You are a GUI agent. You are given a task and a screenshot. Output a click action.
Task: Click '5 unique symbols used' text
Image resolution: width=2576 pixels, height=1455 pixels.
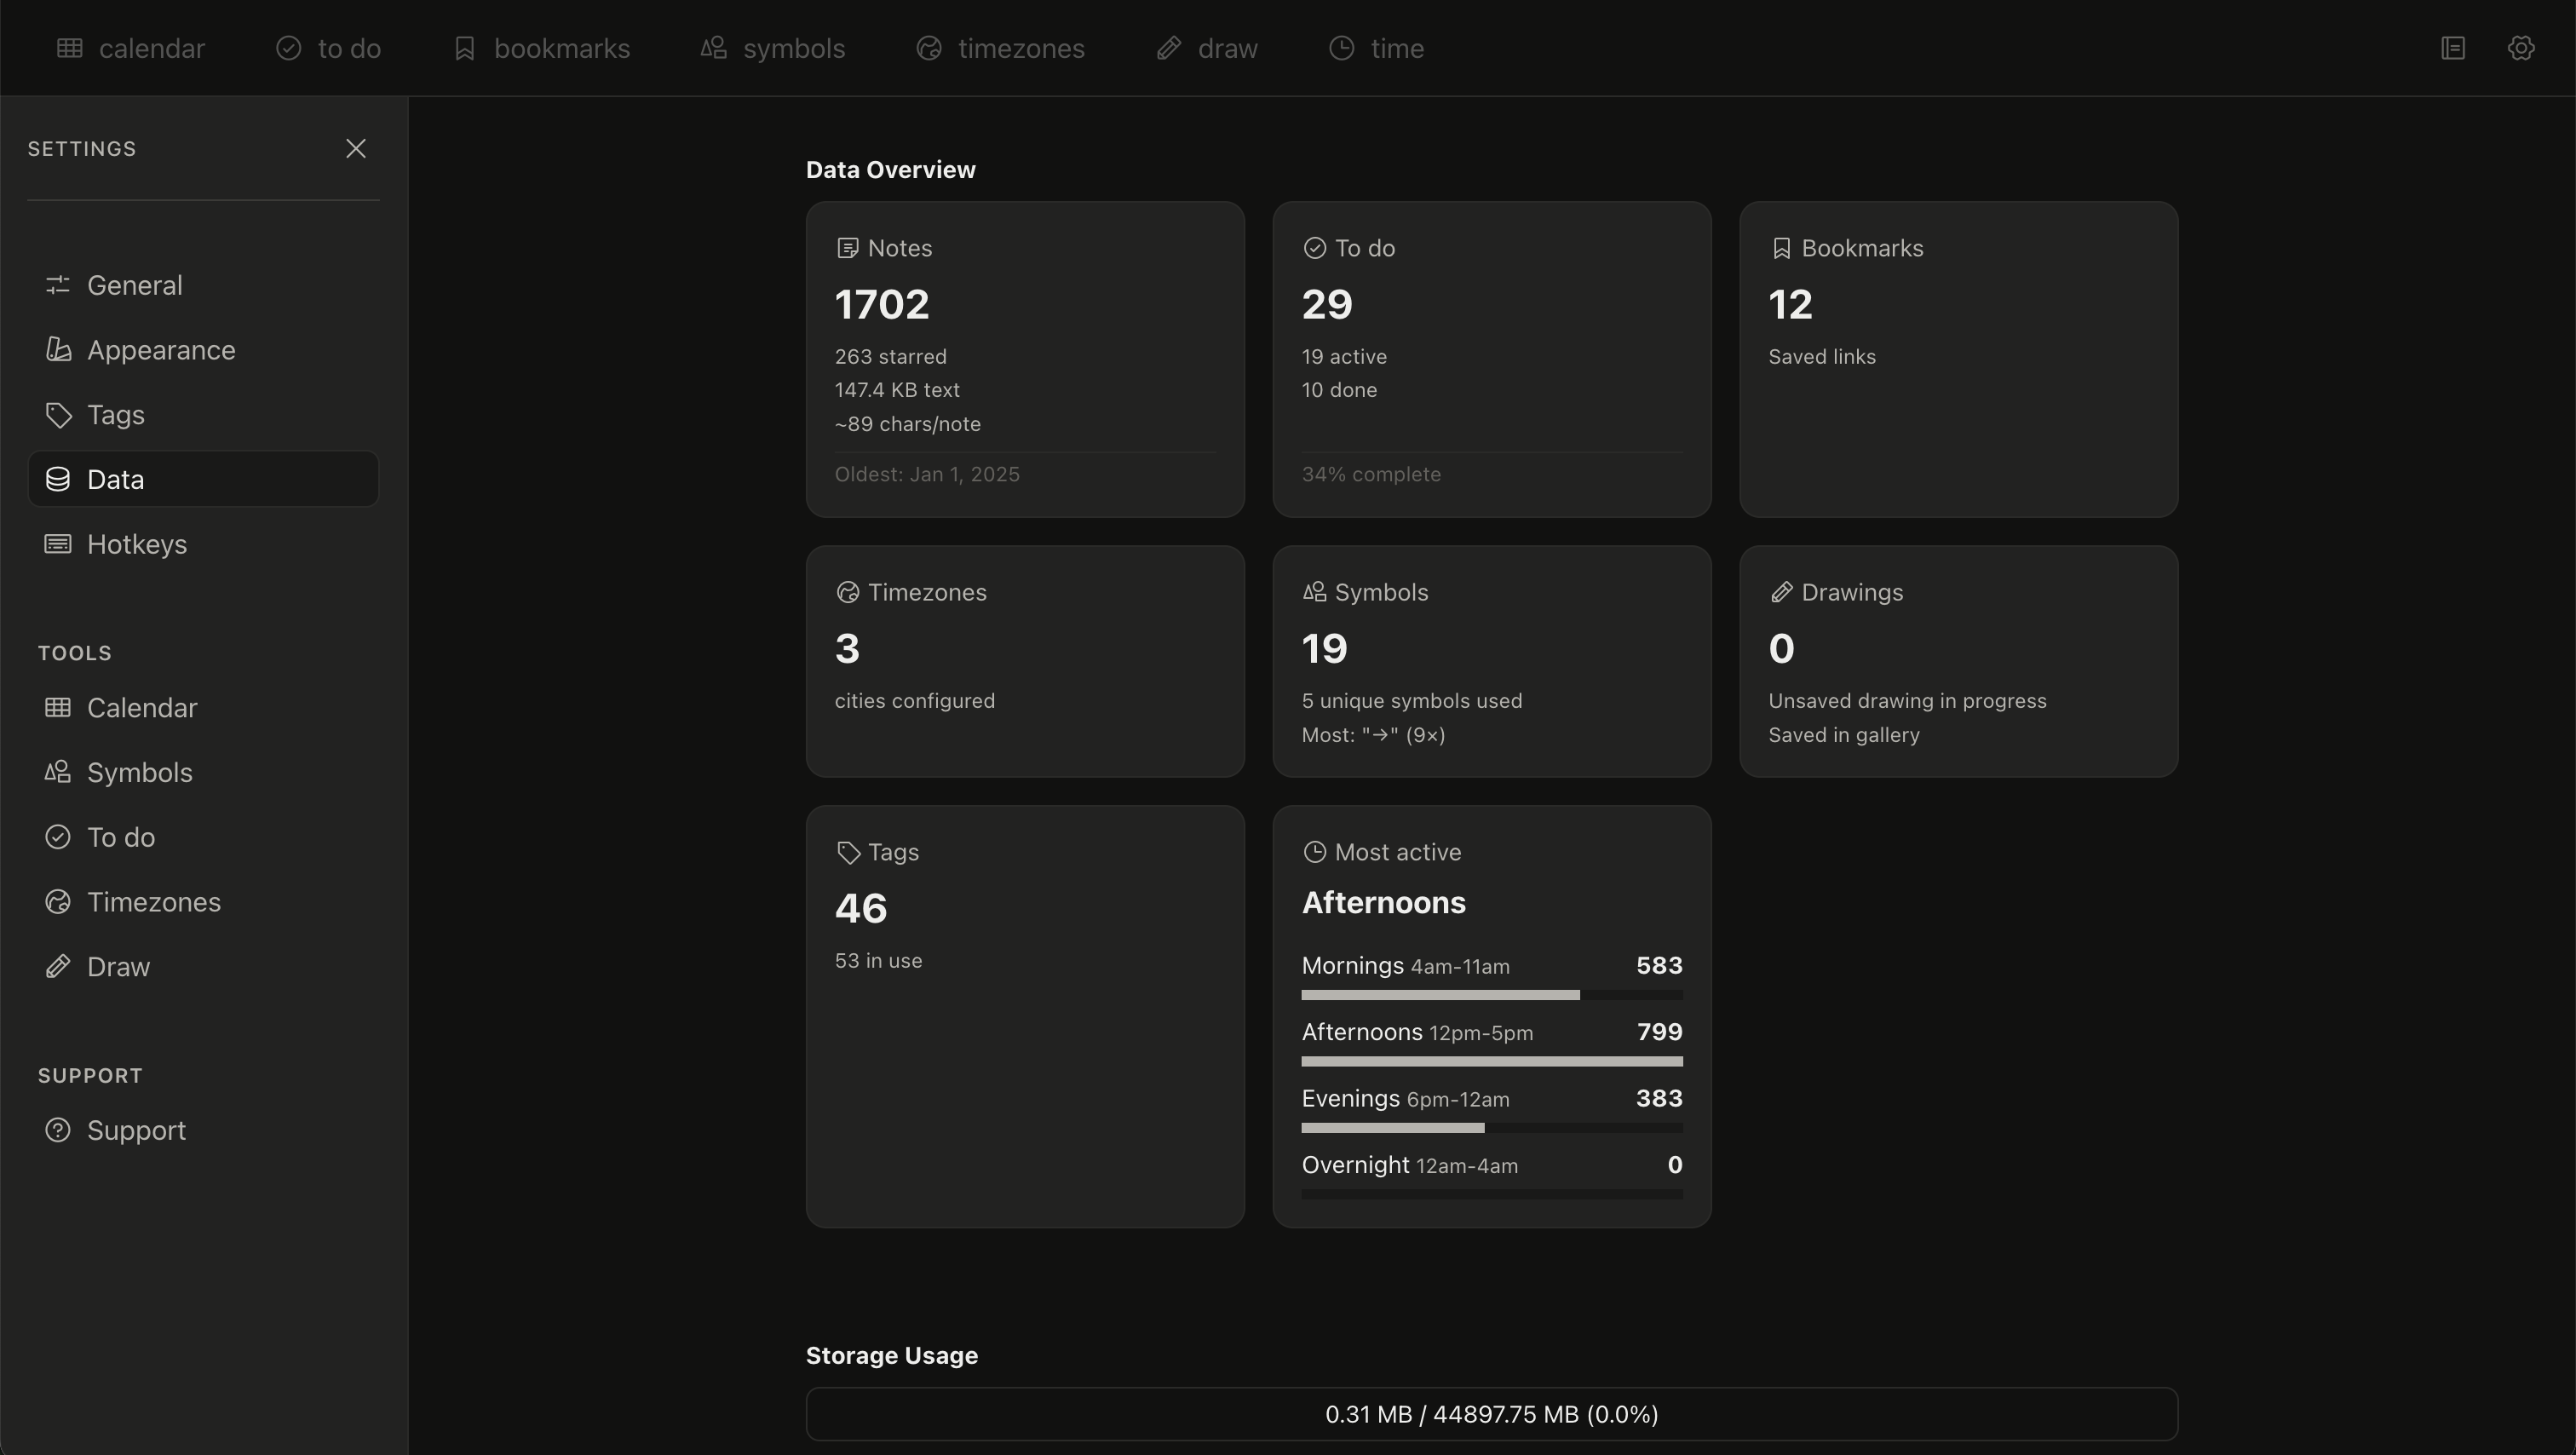1412,701
